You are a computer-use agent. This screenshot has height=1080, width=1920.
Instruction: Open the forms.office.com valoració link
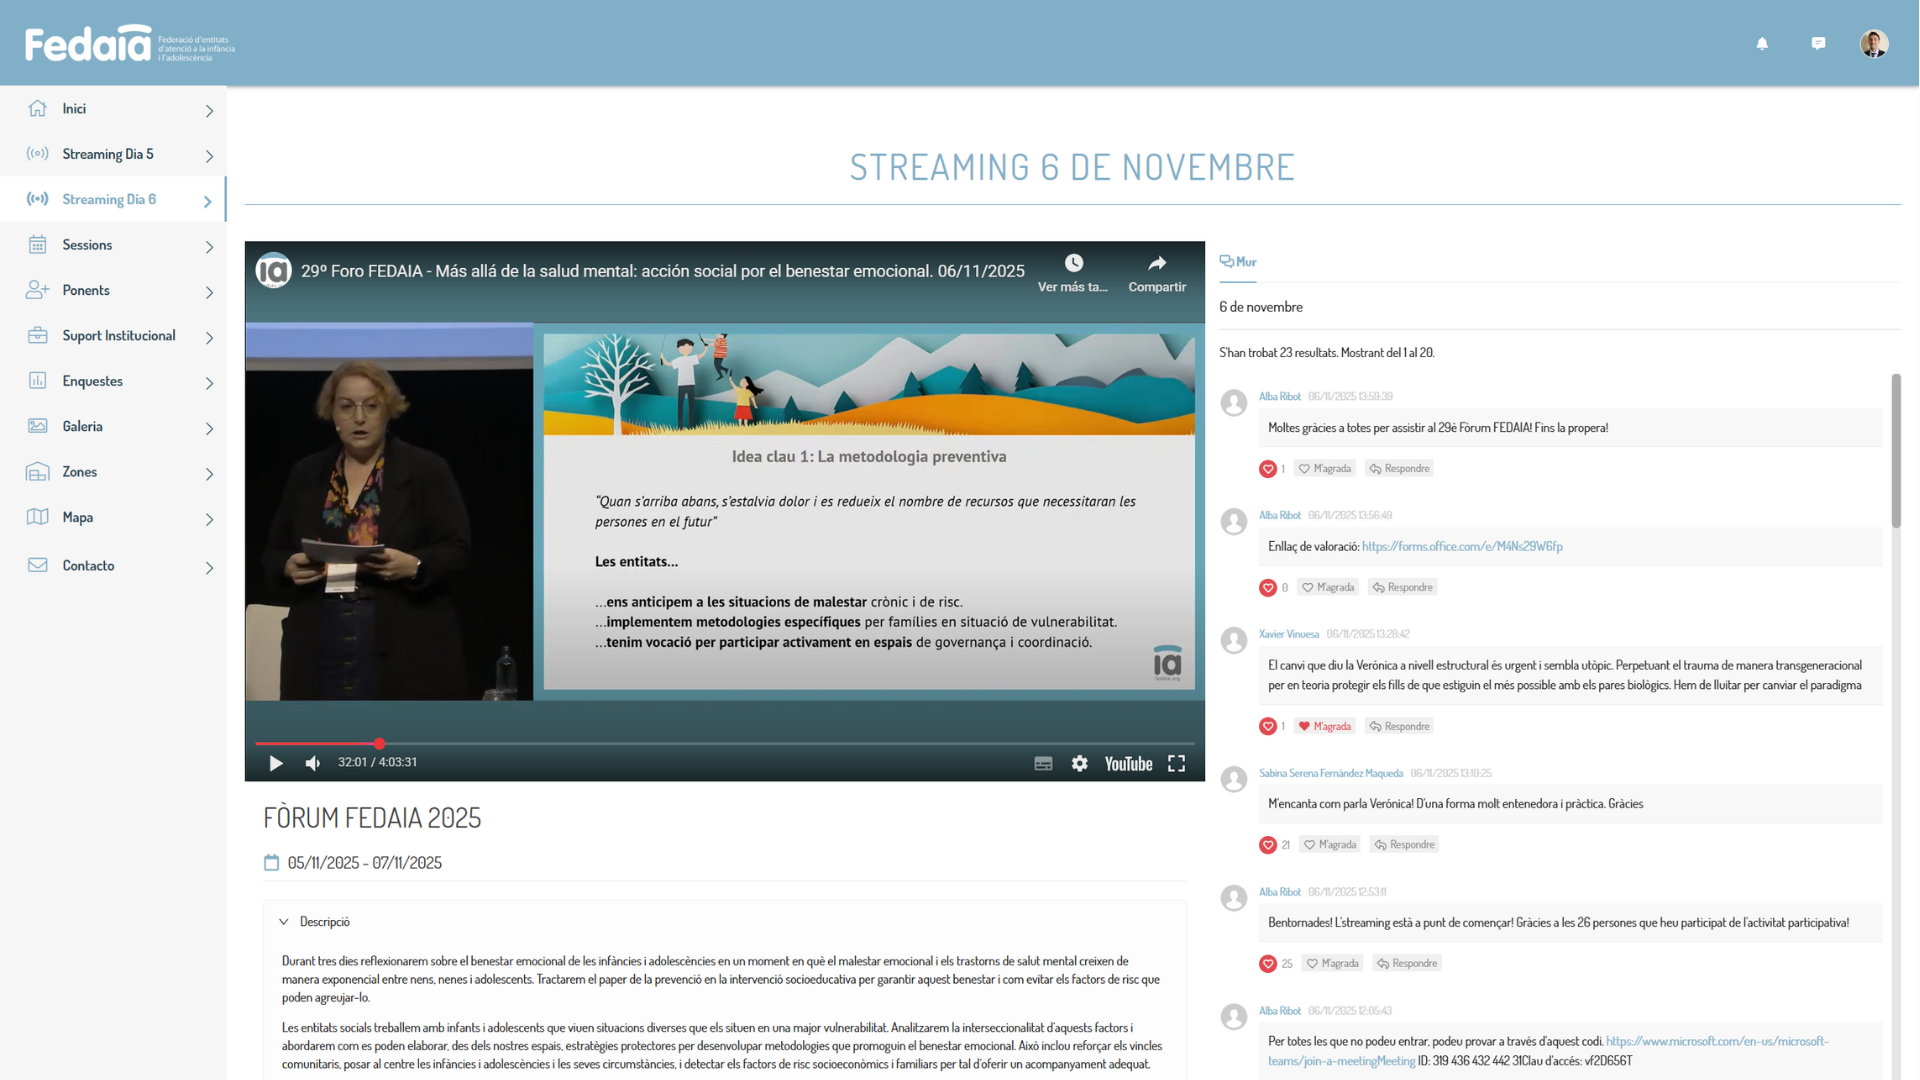pos(1461,546)
